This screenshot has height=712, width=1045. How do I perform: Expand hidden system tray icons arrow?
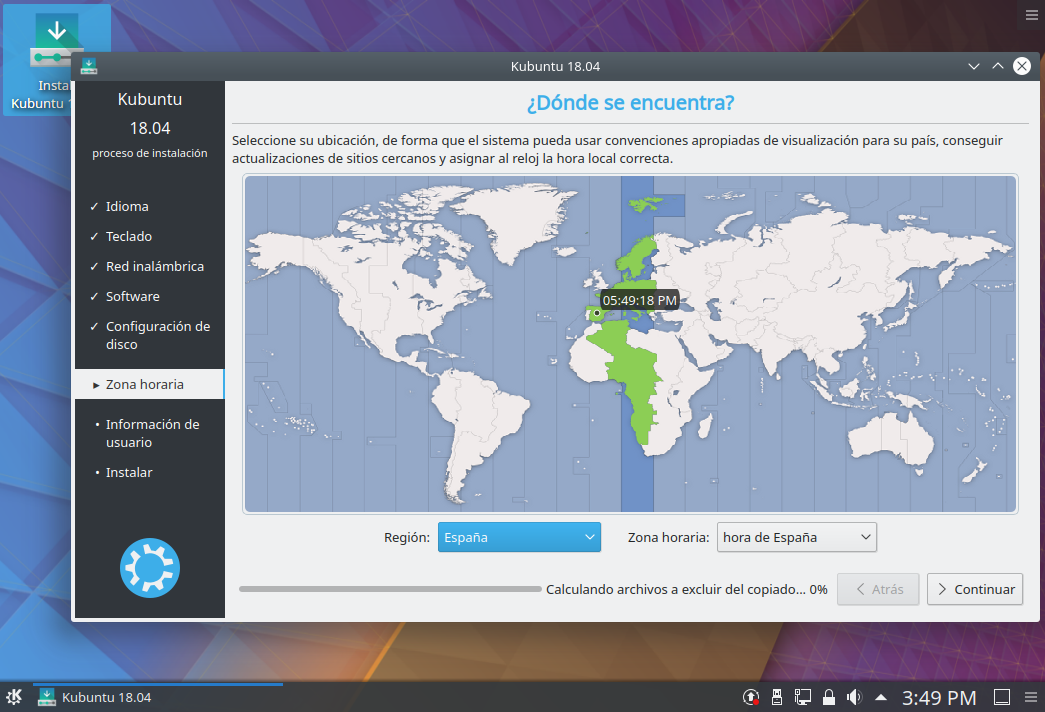click(x=880, y=697)
